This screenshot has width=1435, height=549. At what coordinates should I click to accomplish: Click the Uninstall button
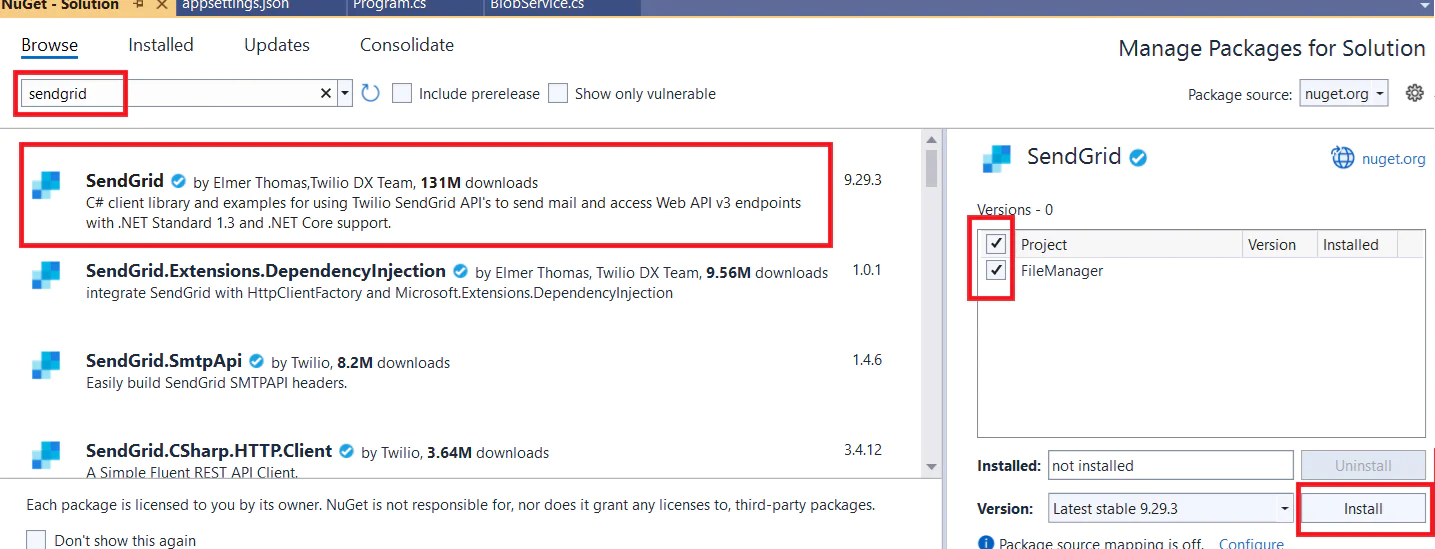(x=1363, y=465)
